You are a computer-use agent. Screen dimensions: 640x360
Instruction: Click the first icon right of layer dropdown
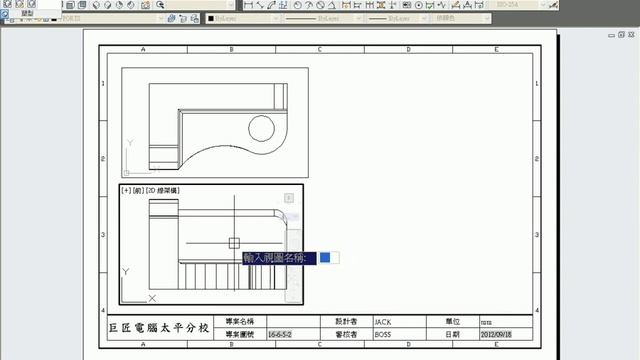(171, 18)
